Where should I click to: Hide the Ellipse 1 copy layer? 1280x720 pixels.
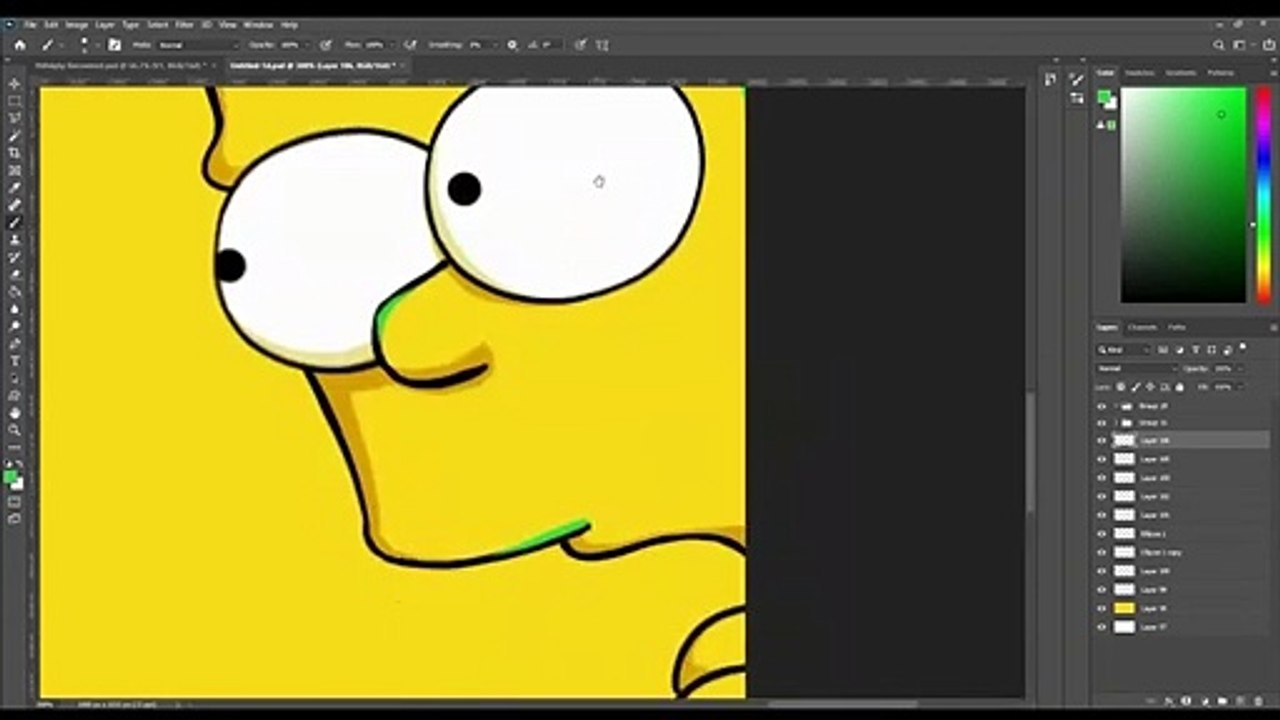coord(1102,552)
